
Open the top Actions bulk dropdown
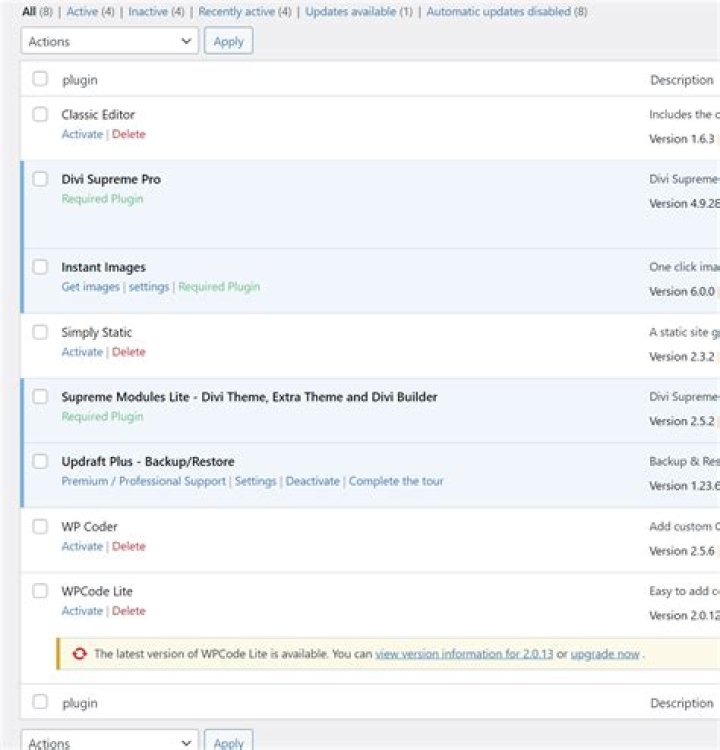pyautogui.click(x=110, y=41)
